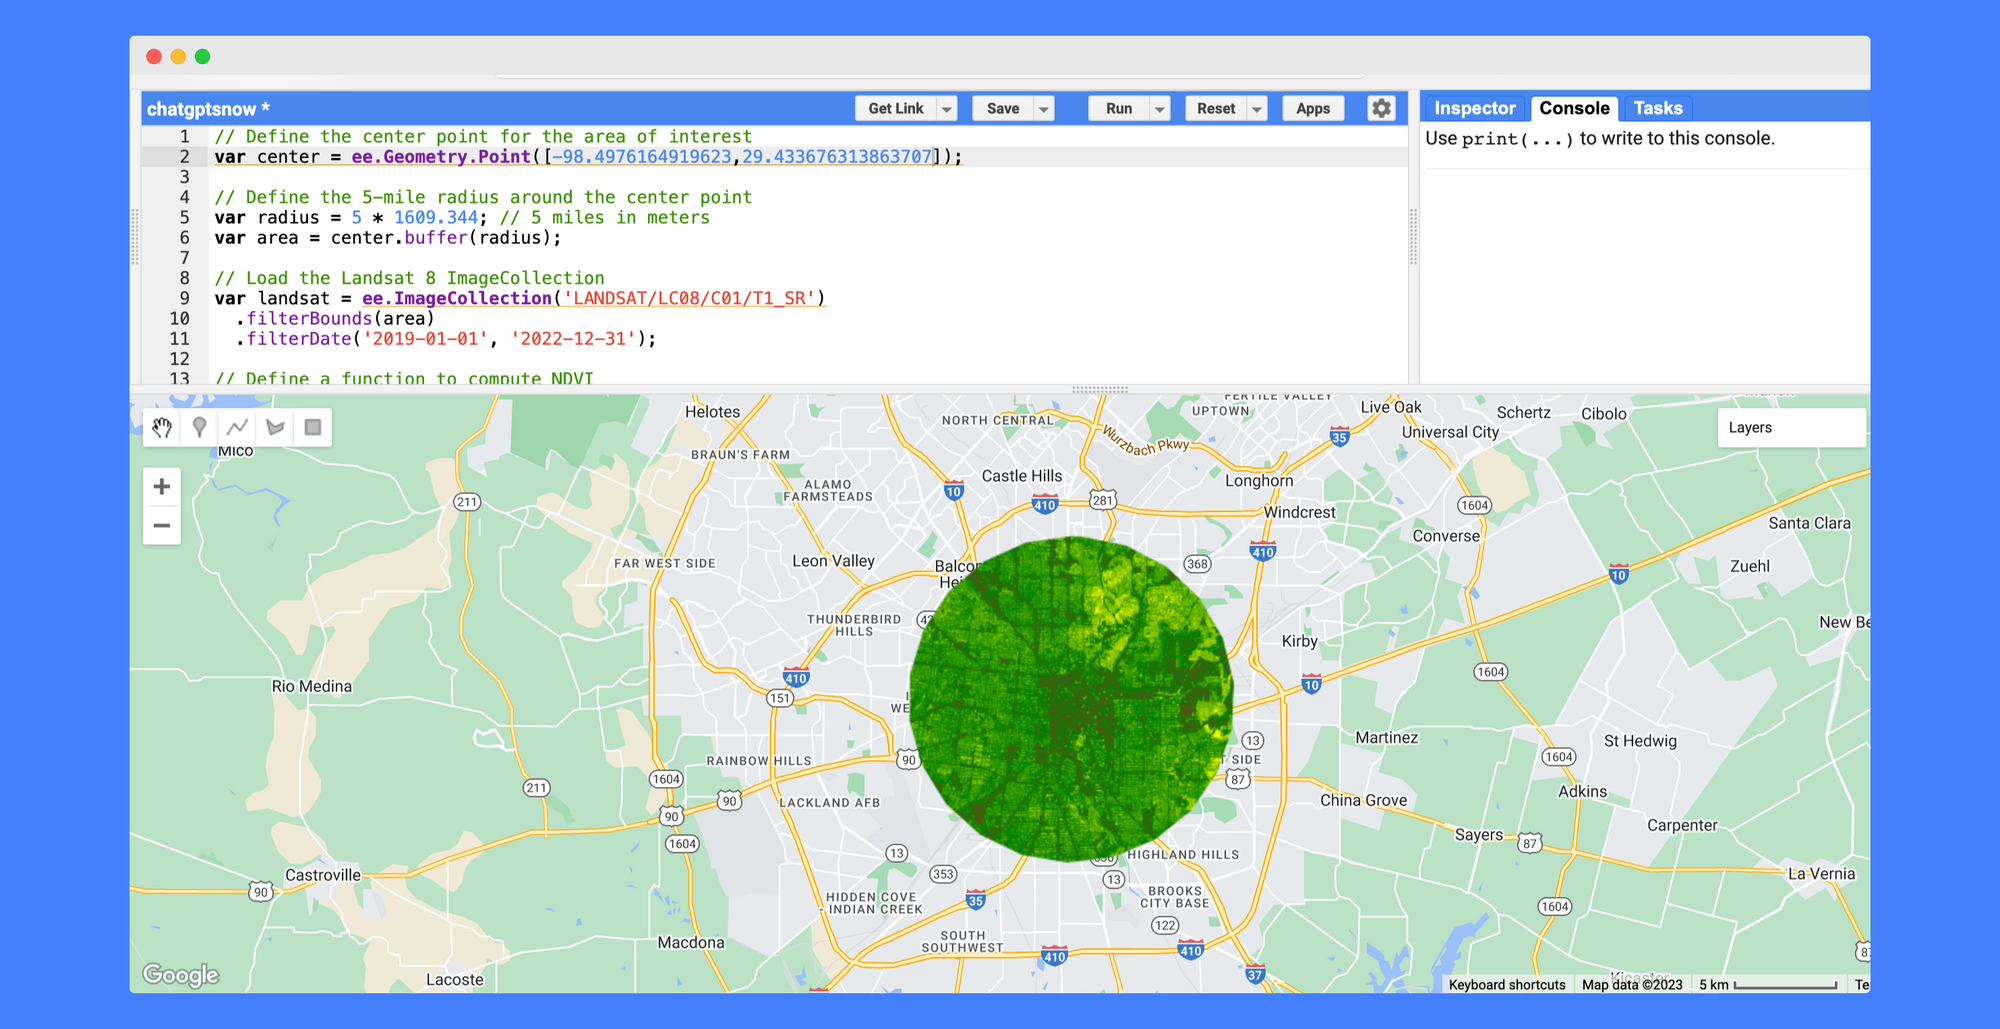Choose the add marker tool
The width and height of the screenshot is (2000, 1029).
[x=200, y=428]
